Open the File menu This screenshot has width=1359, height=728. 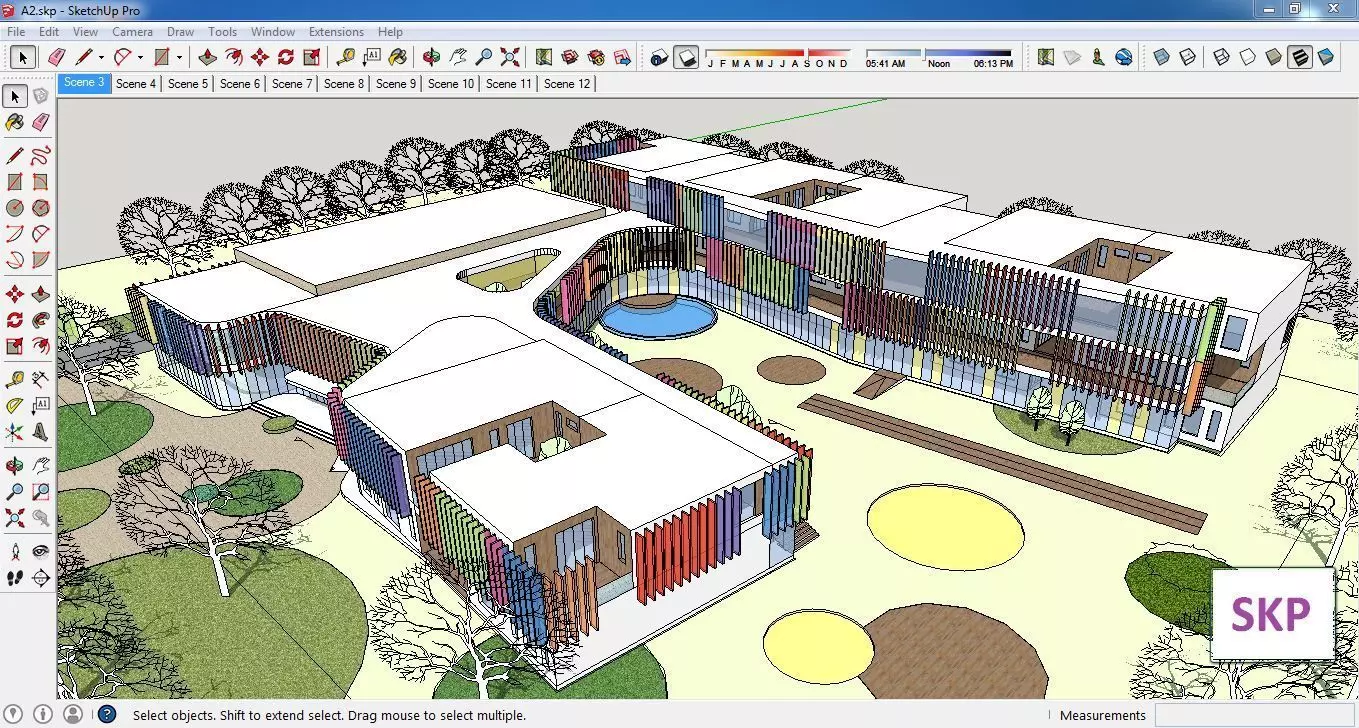16,32
